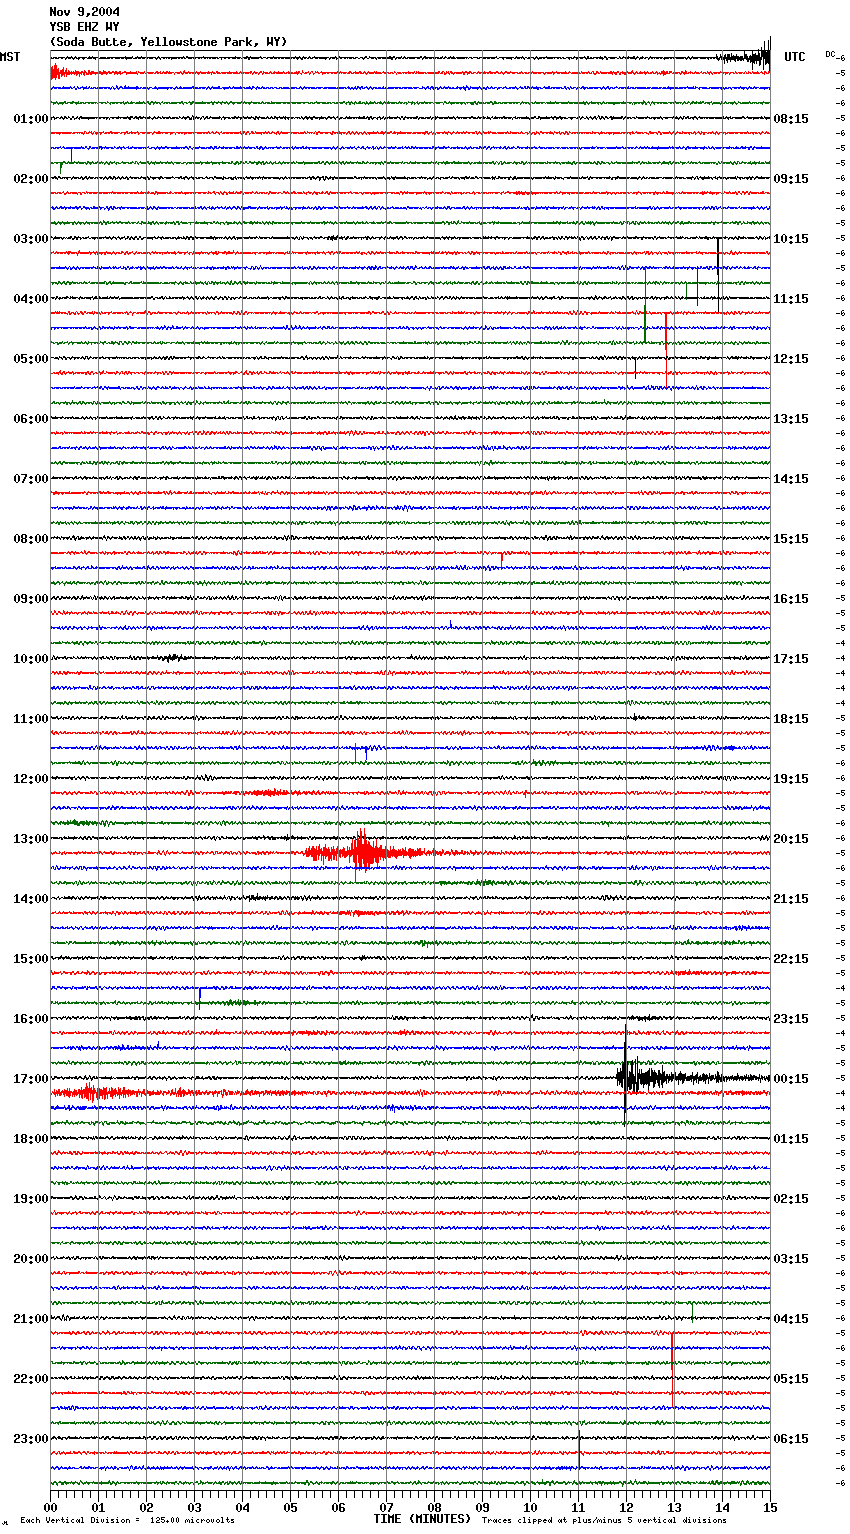Click the '14:00' MST time label
Screen dimensions: 850x1534
pos(31,899)
